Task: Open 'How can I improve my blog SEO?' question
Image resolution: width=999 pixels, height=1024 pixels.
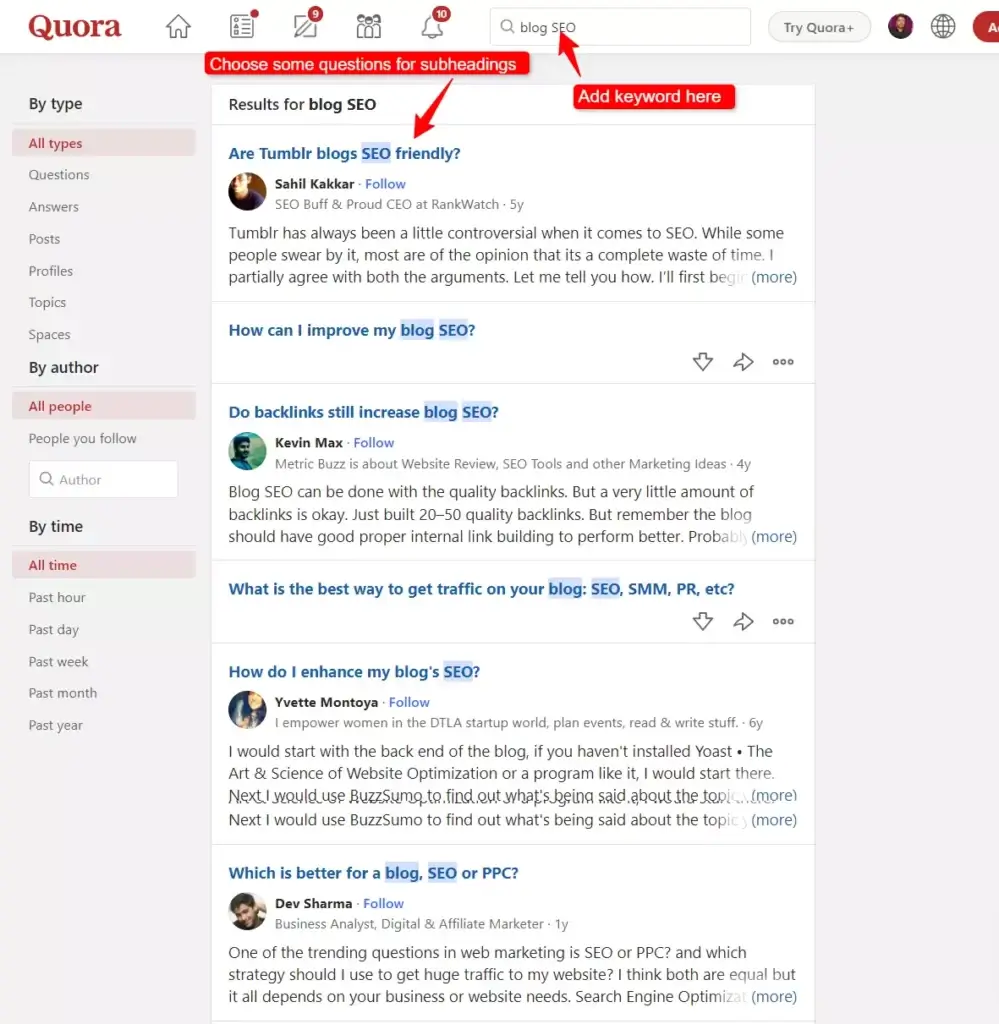Action: click(352, 330)
